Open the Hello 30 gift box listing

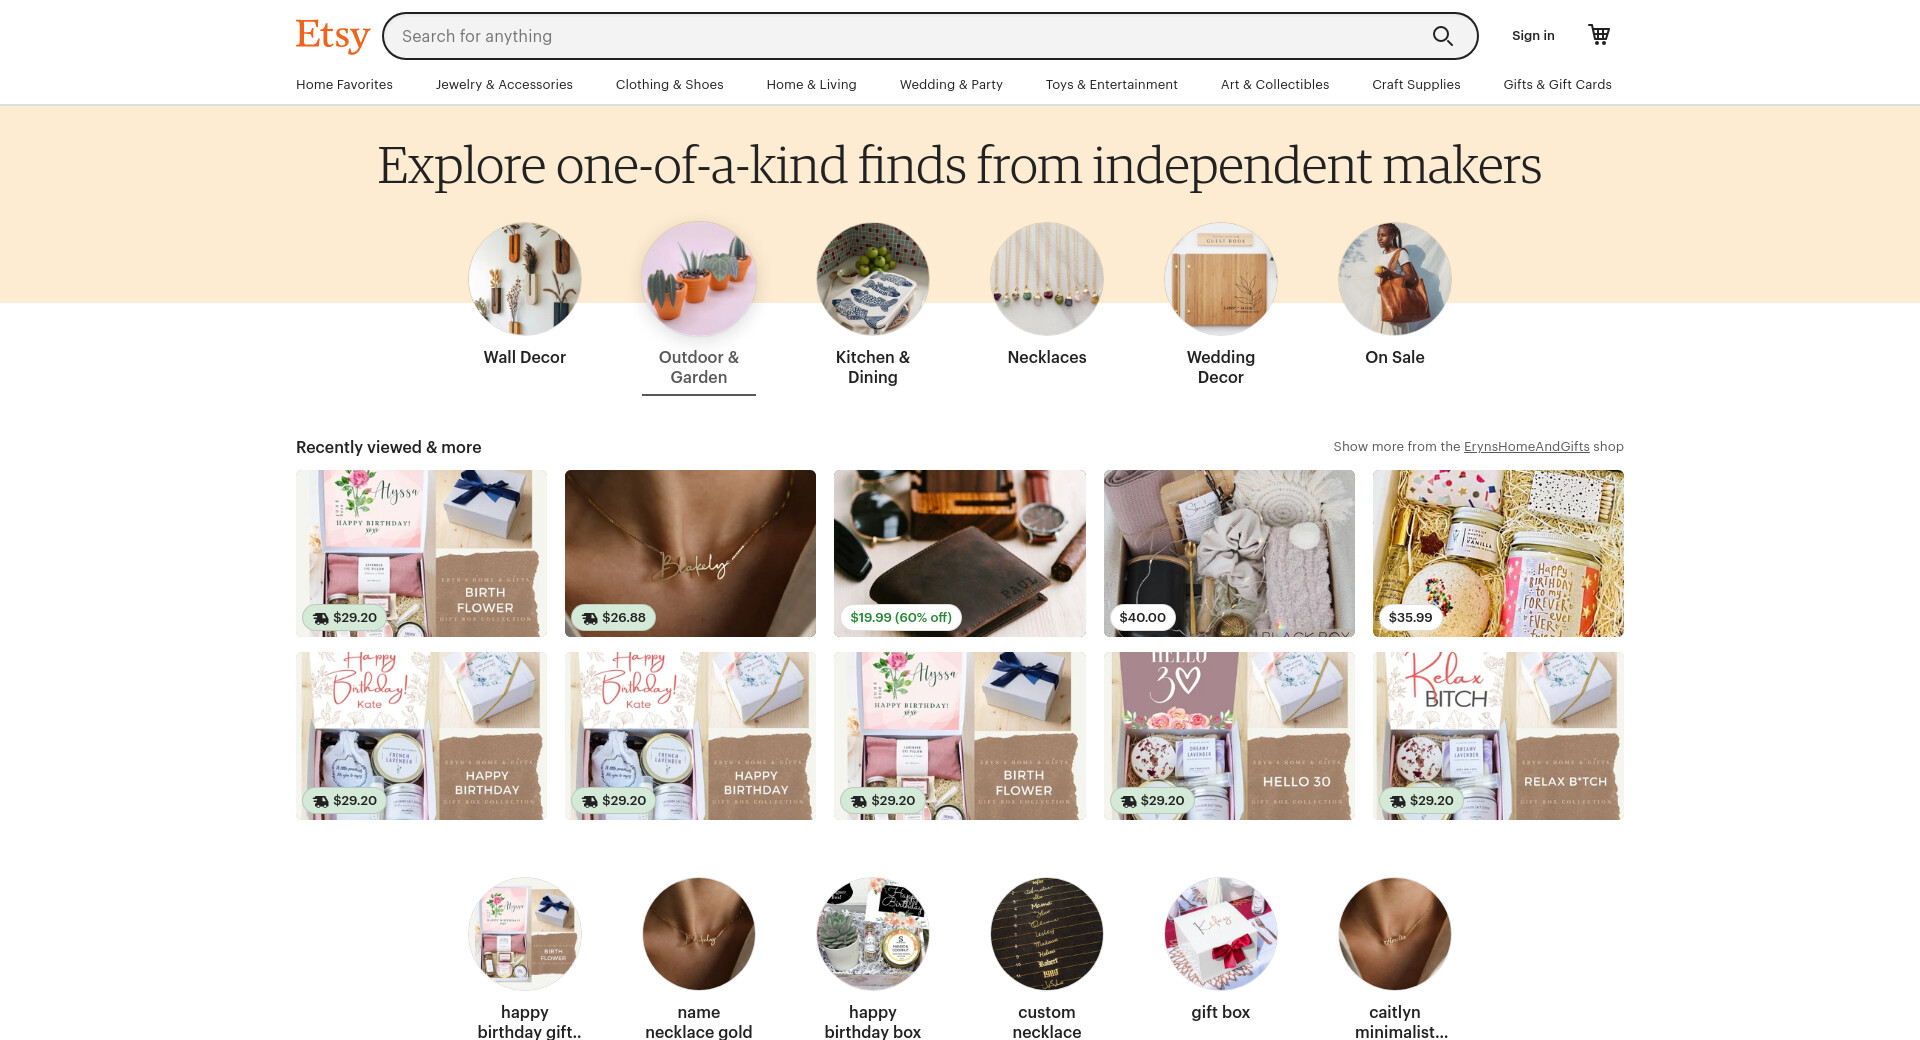tap(1229, 736)
